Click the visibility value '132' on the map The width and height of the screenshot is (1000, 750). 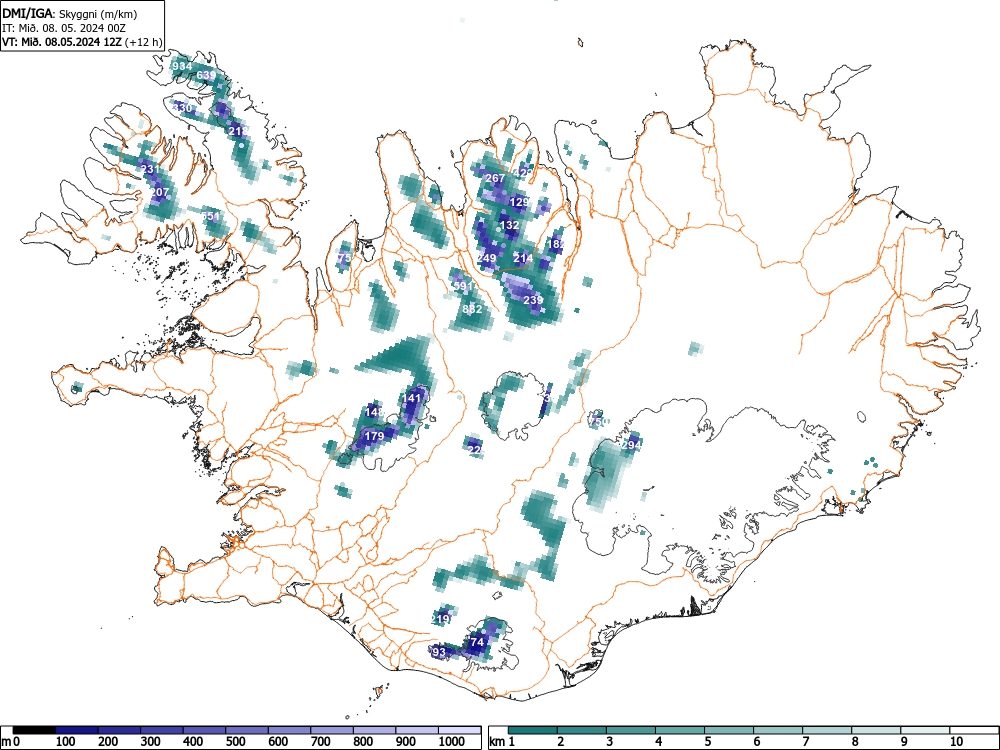[509, 225]
